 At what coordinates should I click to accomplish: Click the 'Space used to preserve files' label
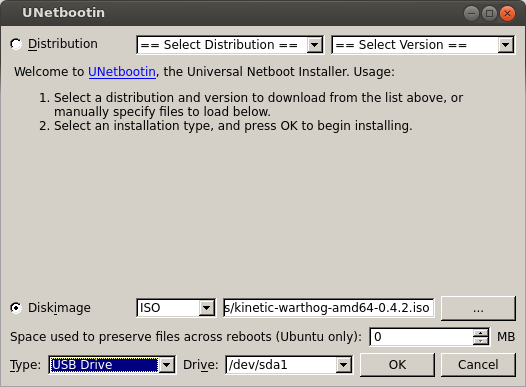pos(186,337)
